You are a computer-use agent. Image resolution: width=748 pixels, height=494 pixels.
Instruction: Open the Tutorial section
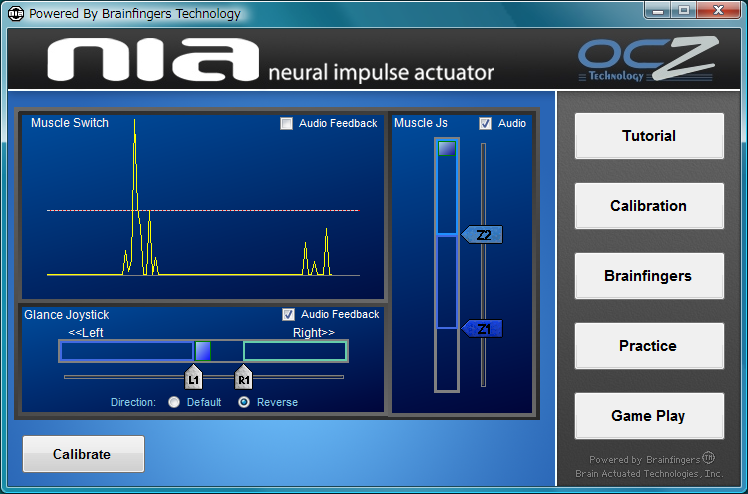[x=649, y=136]
